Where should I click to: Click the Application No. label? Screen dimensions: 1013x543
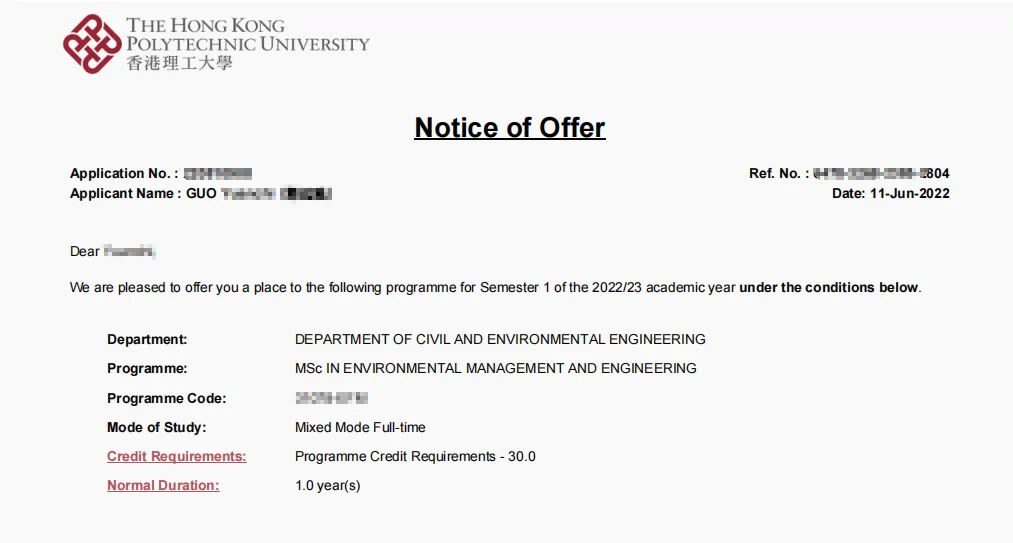point(124,174)
